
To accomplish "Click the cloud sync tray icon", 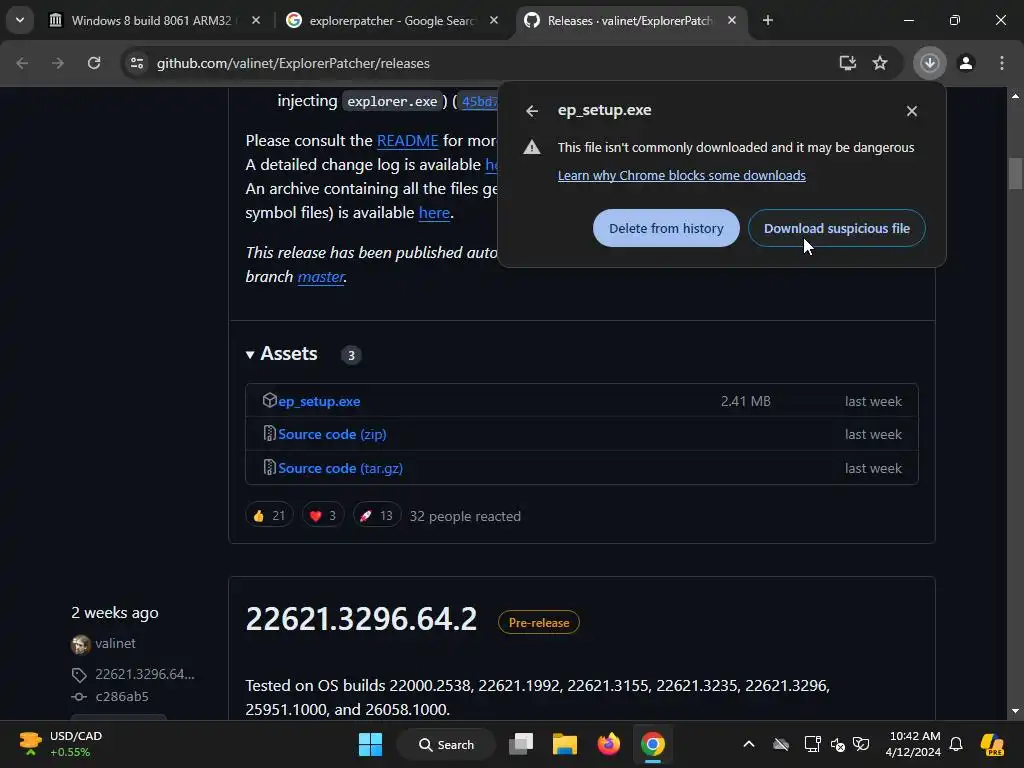I will pyautogui.click(x=781, y=744).
